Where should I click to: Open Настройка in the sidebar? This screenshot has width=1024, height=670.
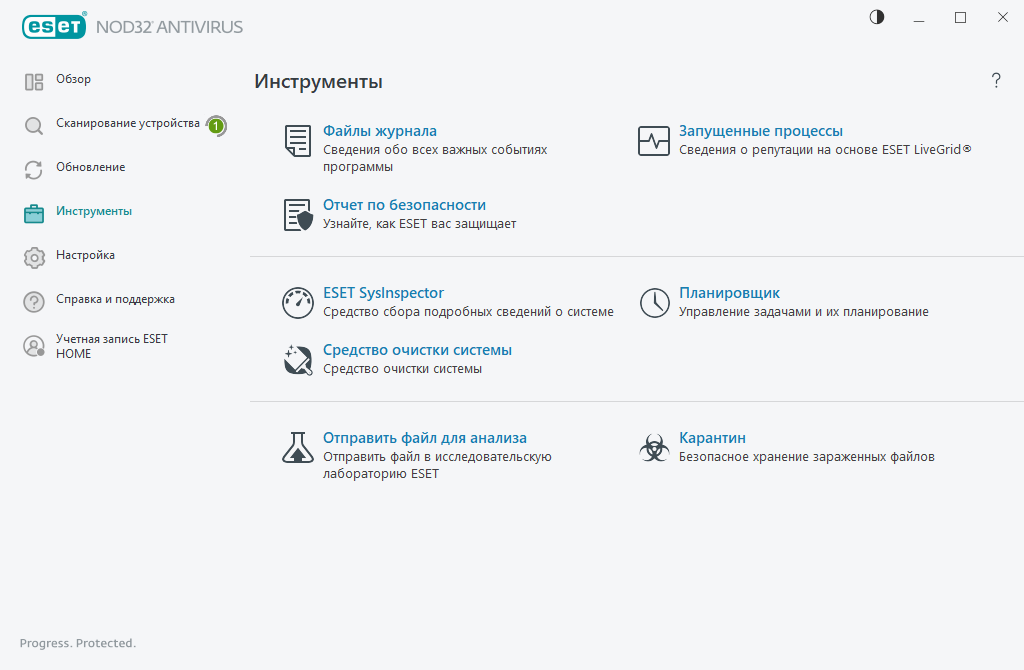pos(86,255)
